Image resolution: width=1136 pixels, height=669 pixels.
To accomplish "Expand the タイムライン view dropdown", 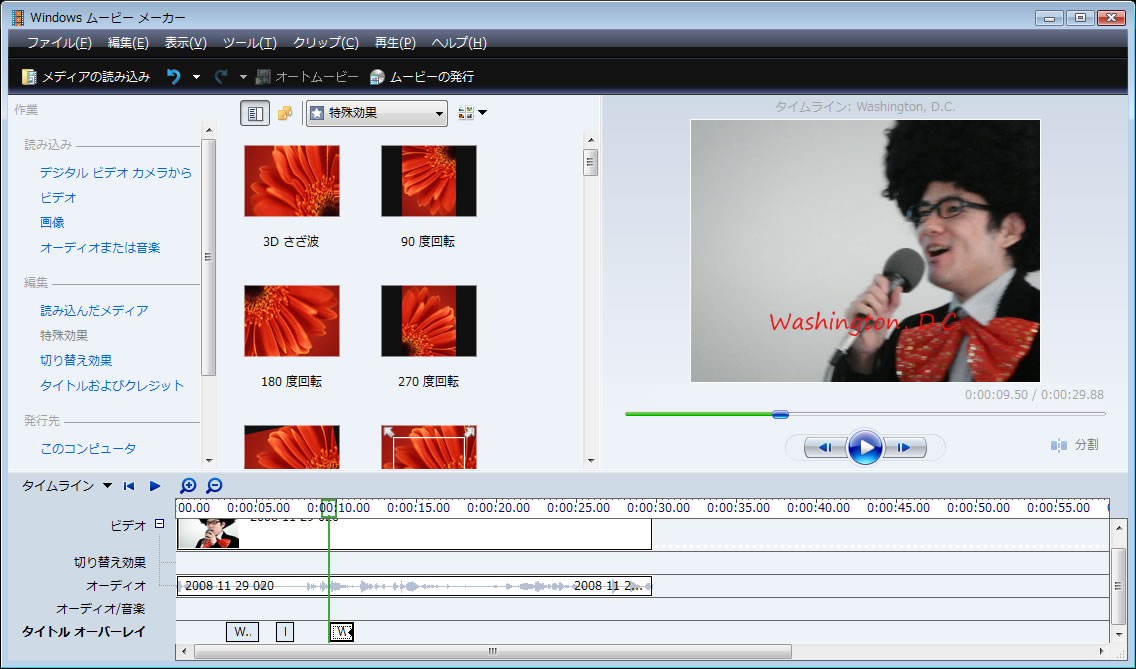I will point(107,486).
